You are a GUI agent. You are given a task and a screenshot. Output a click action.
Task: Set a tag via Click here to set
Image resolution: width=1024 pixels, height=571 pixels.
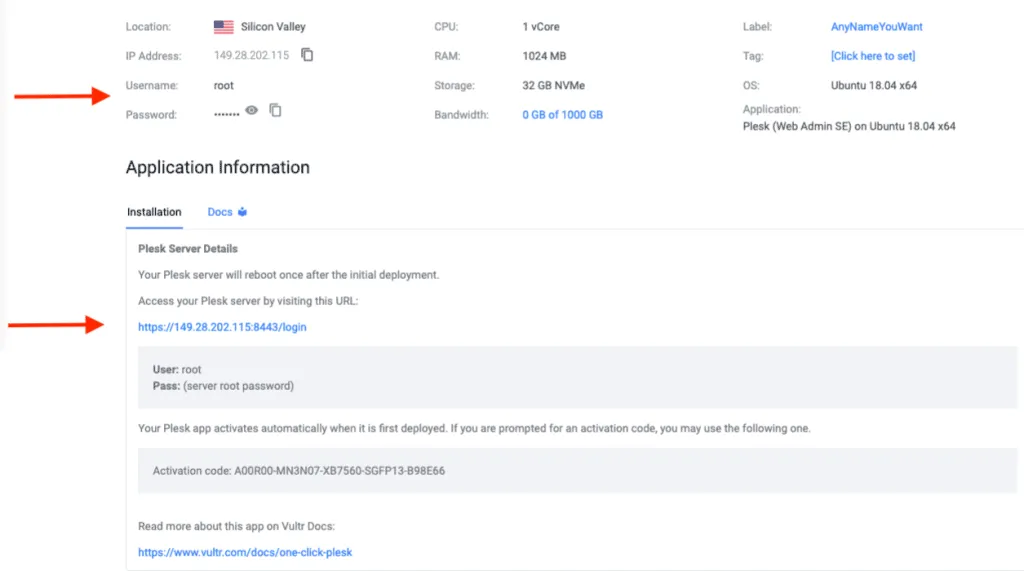coord(872,56)
